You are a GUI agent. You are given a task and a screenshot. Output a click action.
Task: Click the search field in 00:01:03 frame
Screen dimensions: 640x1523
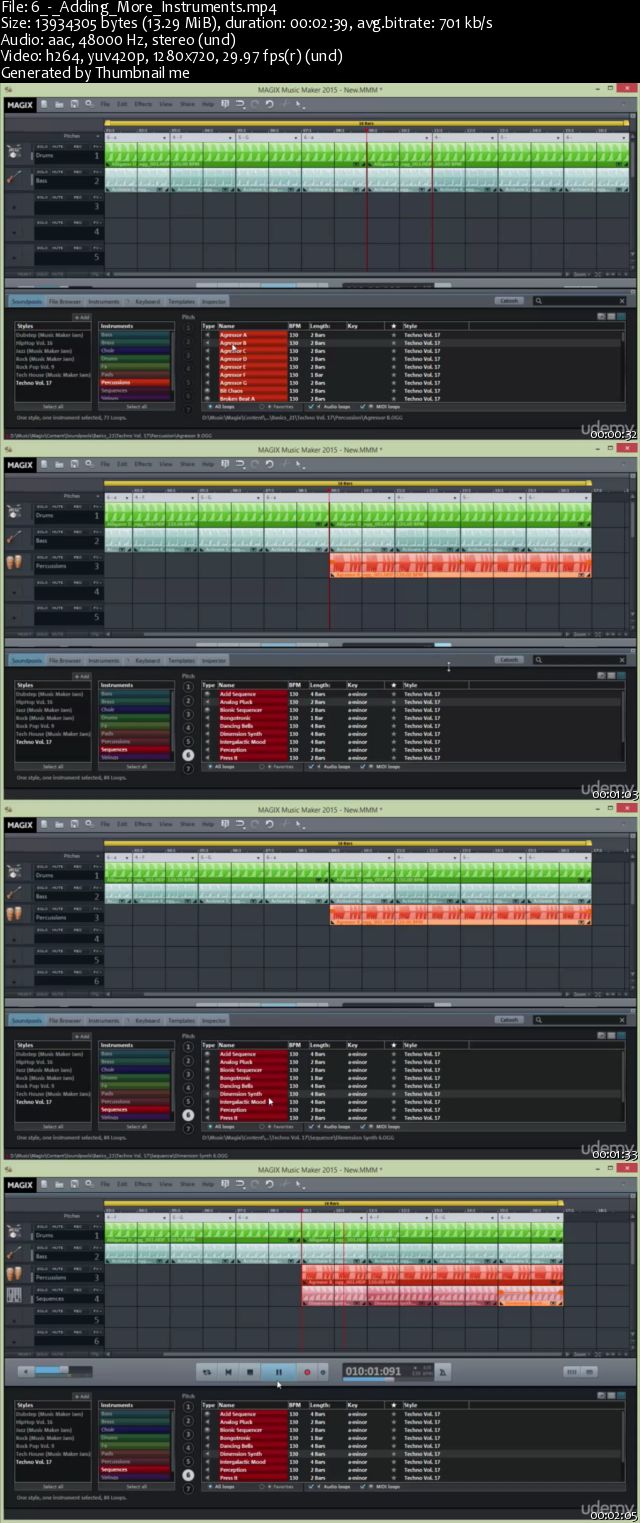pyautogui.click(x=582, y=660)
